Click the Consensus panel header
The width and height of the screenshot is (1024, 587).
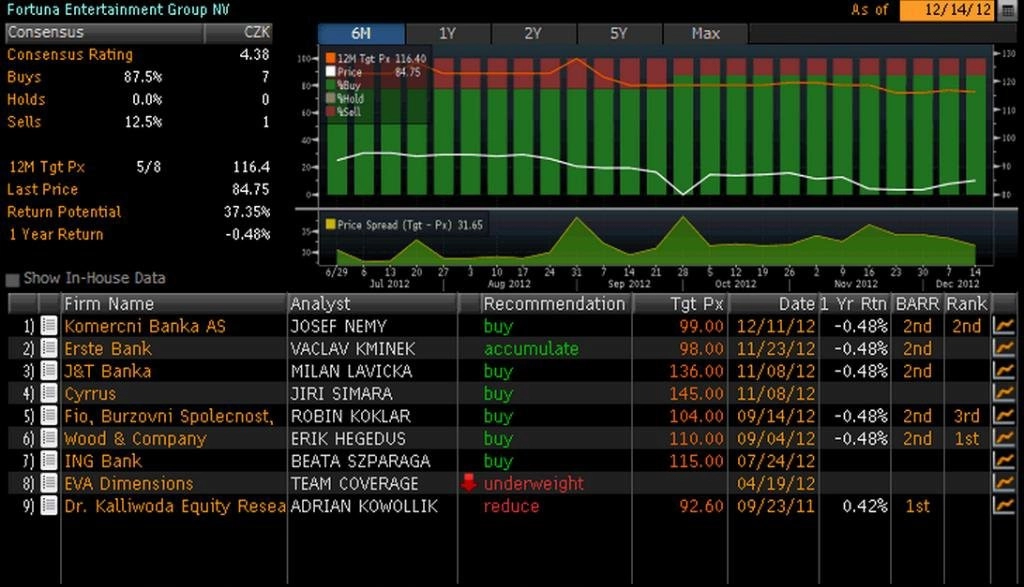pyautogui.click(x=104, y=33)
